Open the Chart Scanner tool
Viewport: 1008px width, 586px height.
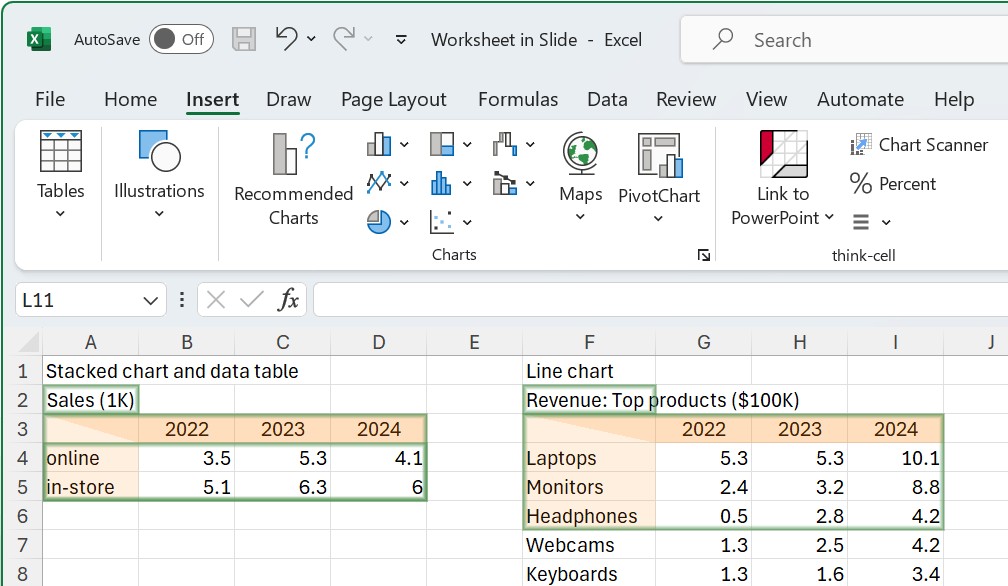[919, 145]
